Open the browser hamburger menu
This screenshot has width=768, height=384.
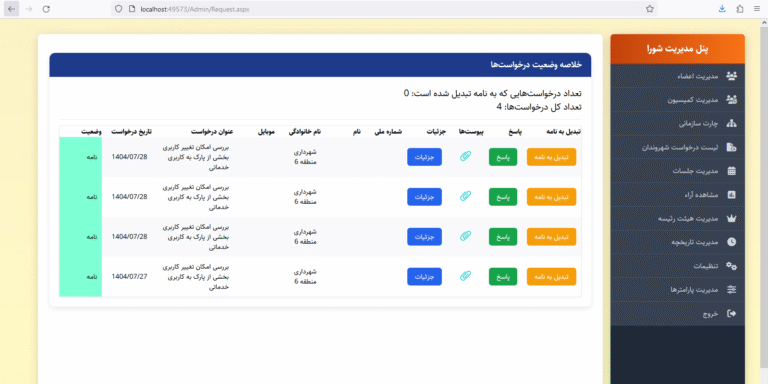point(757,9)
